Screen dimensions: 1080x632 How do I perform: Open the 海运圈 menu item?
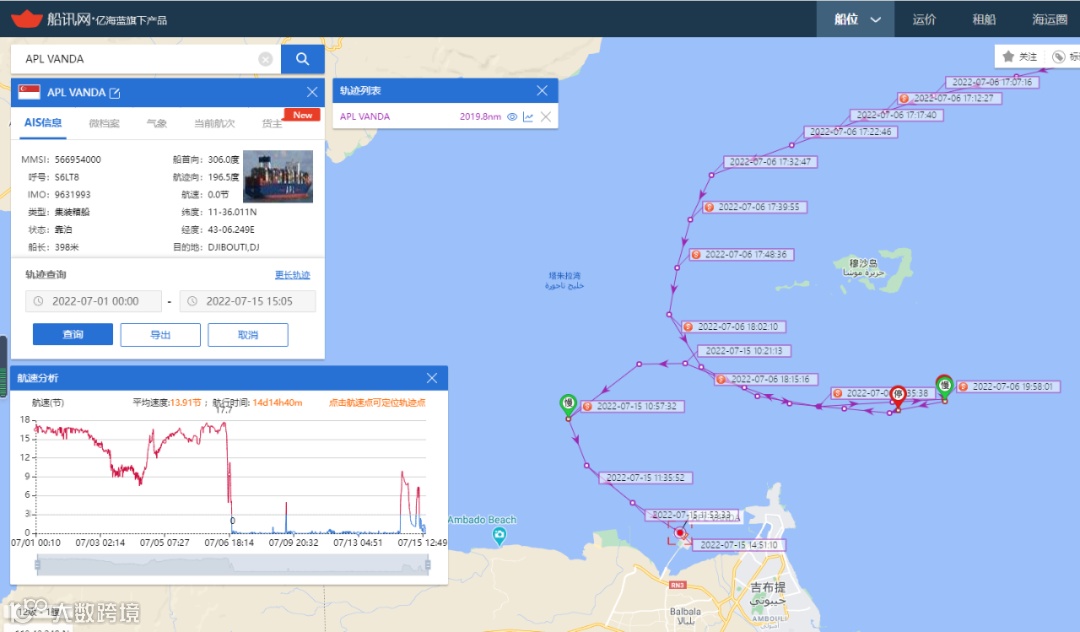[x=1050, y=19]
